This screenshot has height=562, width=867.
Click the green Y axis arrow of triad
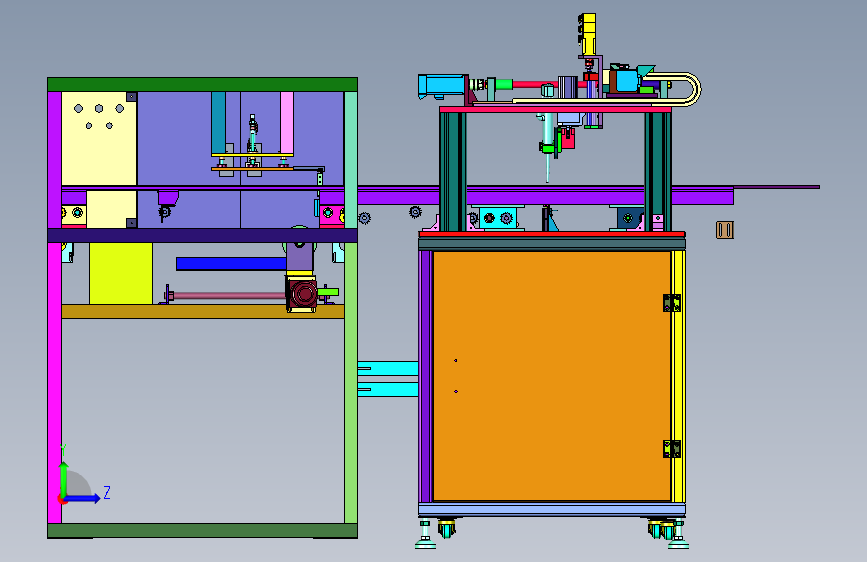point(64,478)
